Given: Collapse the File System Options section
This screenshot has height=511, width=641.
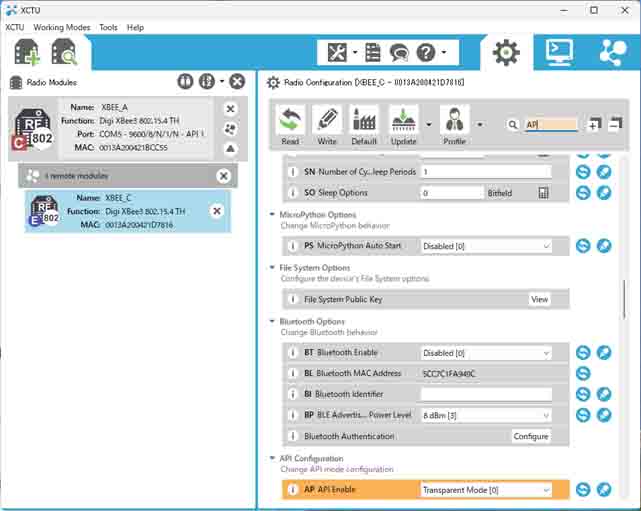Looking at the screenshot, I should pyautogui.click(x=272, y=267).
